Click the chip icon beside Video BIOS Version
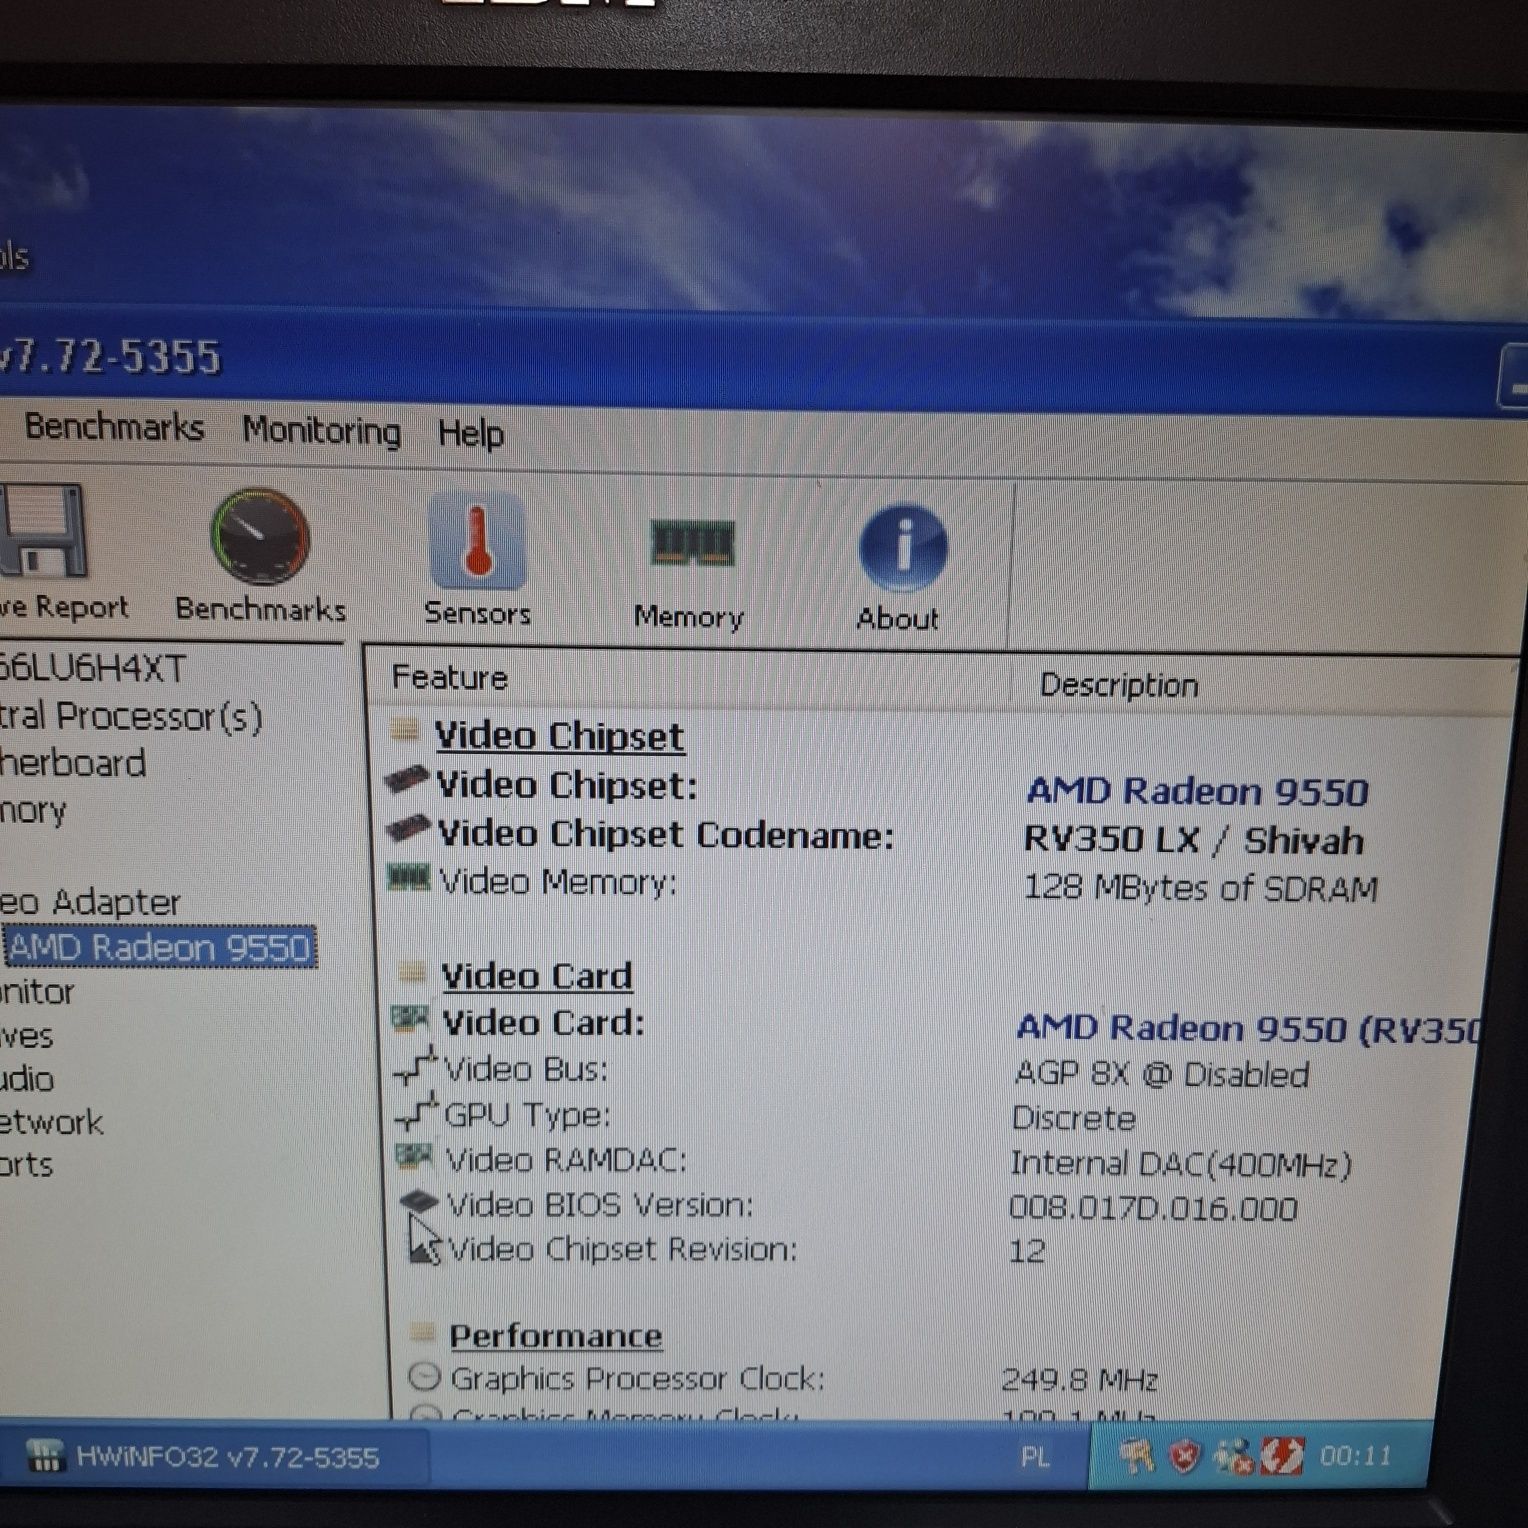Image resolution: width=1528 pixels, height=1528 pixels. coord(419,1200)
